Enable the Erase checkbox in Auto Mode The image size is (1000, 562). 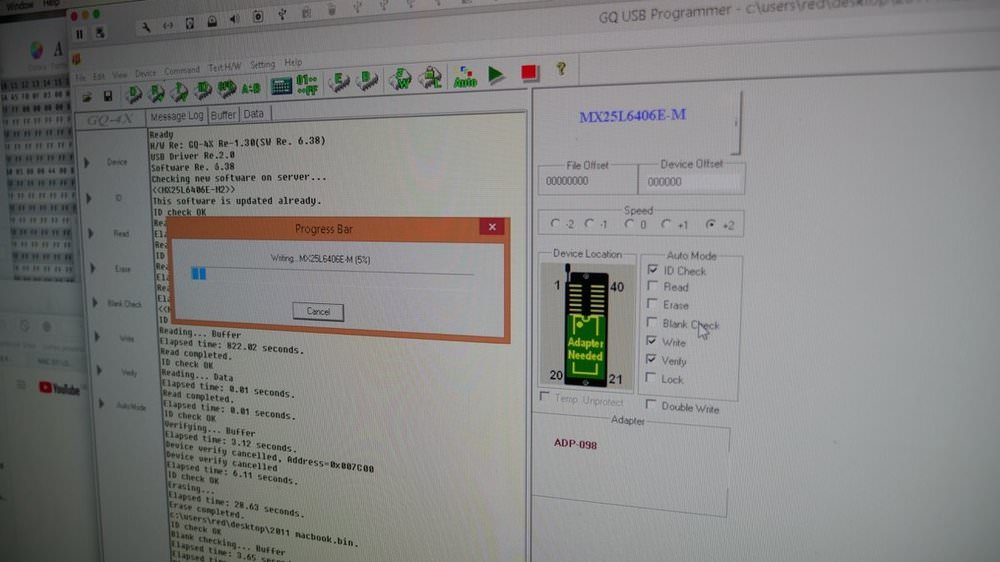pos(652,304)
